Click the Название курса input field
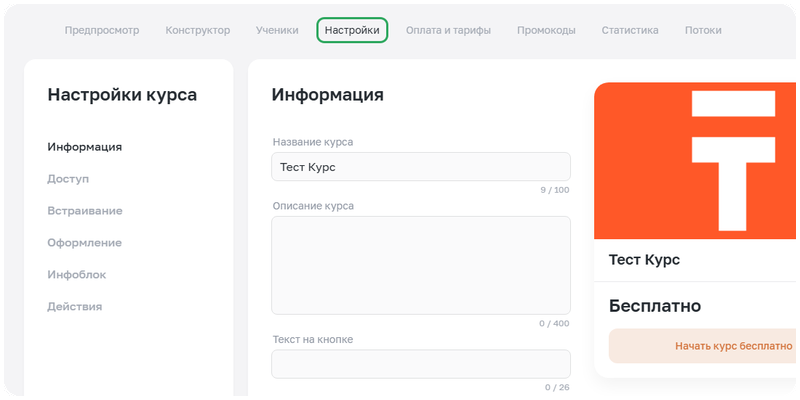Viewport: 800px width, 400px height. (x=420, y=167)
